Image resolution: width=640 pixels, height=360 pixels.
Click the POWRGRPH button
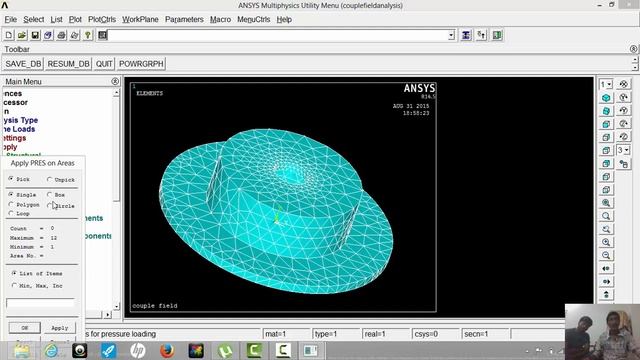(x=141, y=64)
